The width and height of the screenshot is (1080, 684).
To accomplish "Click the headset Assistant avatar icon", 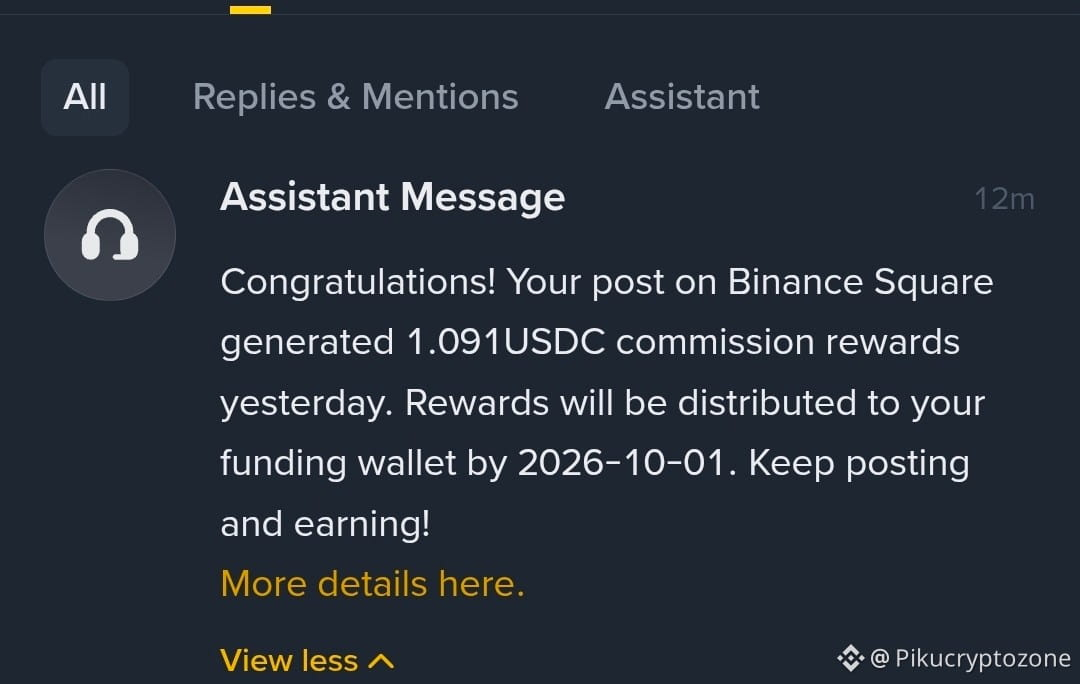I will (110, 235).
